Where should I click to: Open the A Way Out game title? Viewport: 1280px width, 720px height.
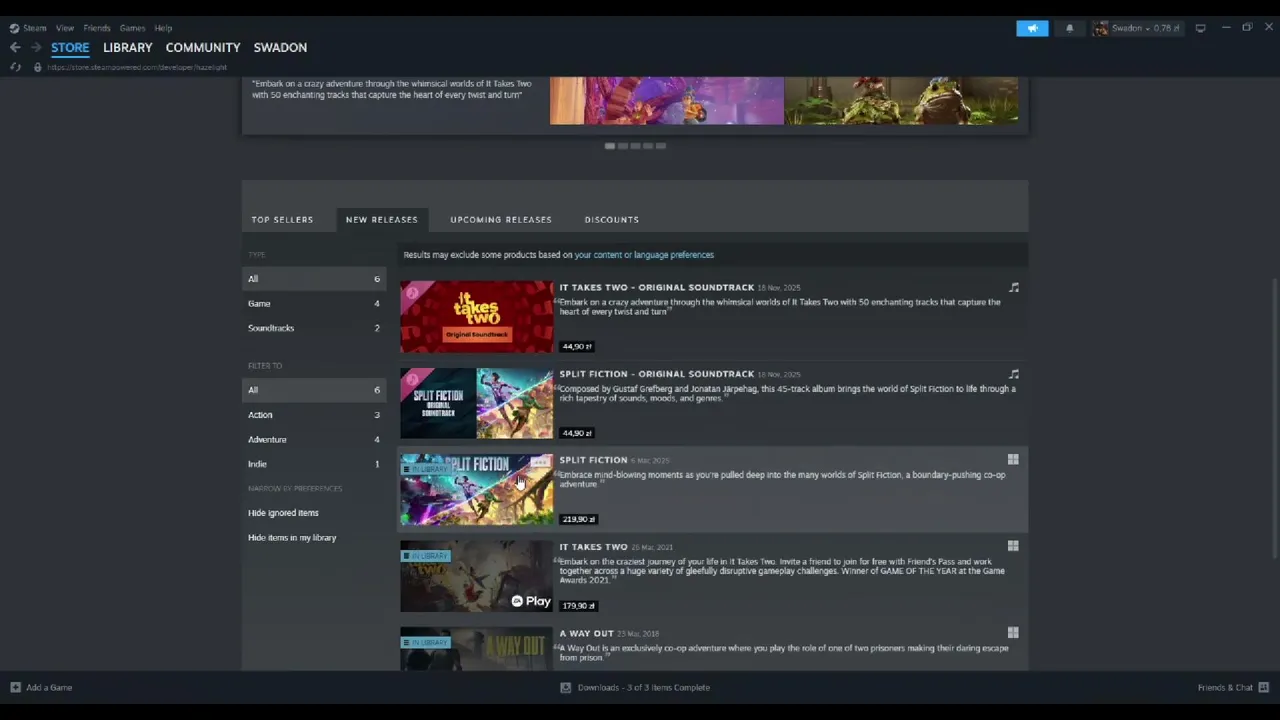click(x=586, y=634)
